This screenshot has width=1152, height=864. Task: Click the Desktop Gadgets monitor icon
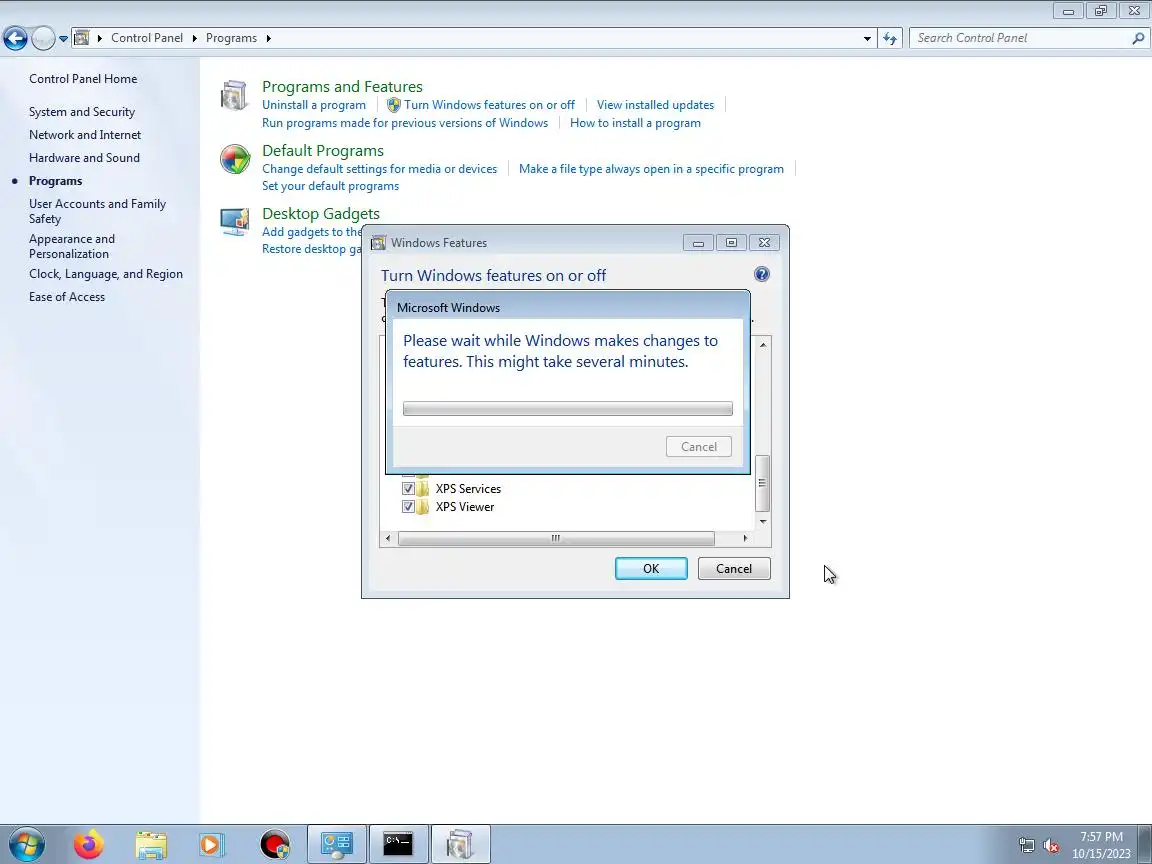point(235,222)
